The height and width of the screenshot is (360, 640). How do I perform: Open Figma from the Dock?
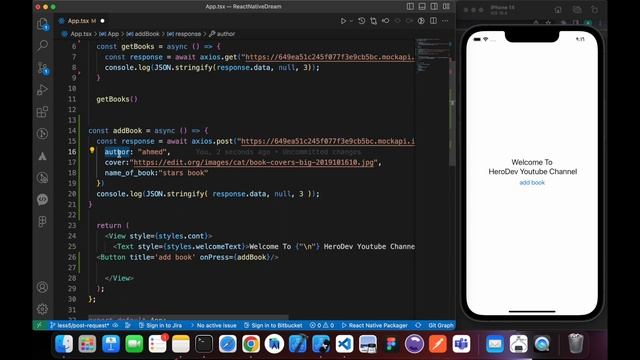391,344
